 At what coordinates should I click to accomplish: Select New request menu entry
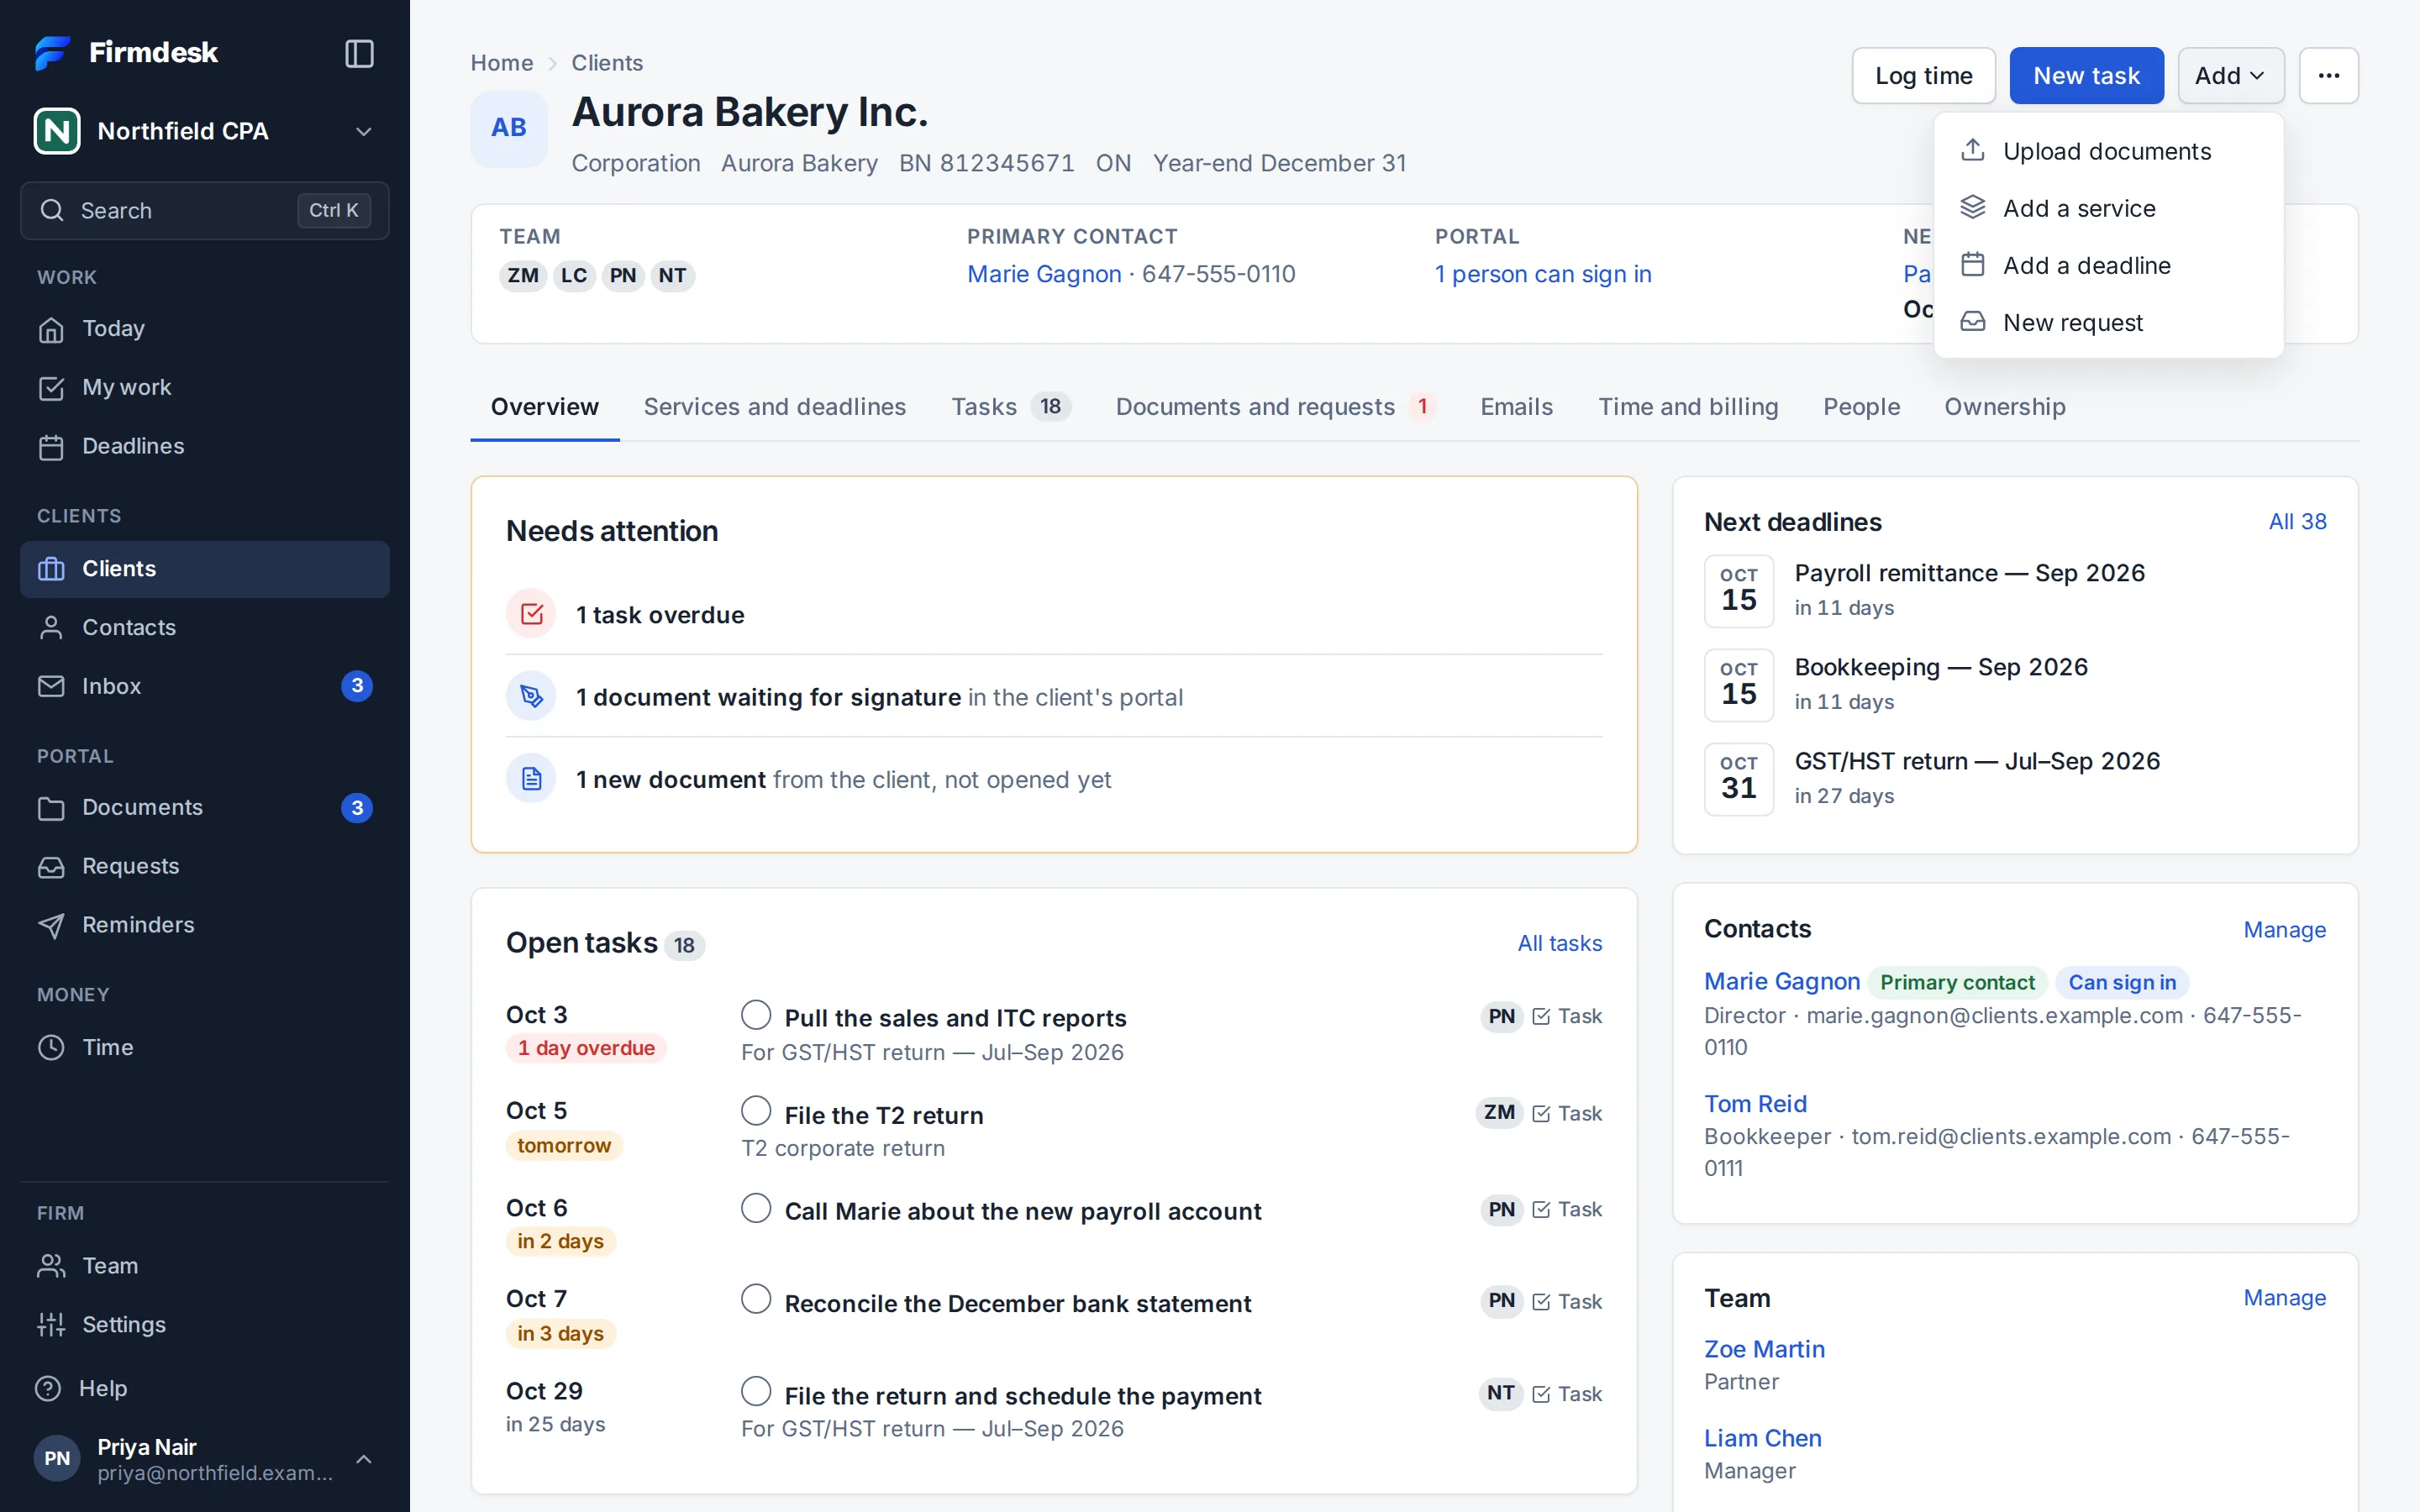coord(2108,322)
